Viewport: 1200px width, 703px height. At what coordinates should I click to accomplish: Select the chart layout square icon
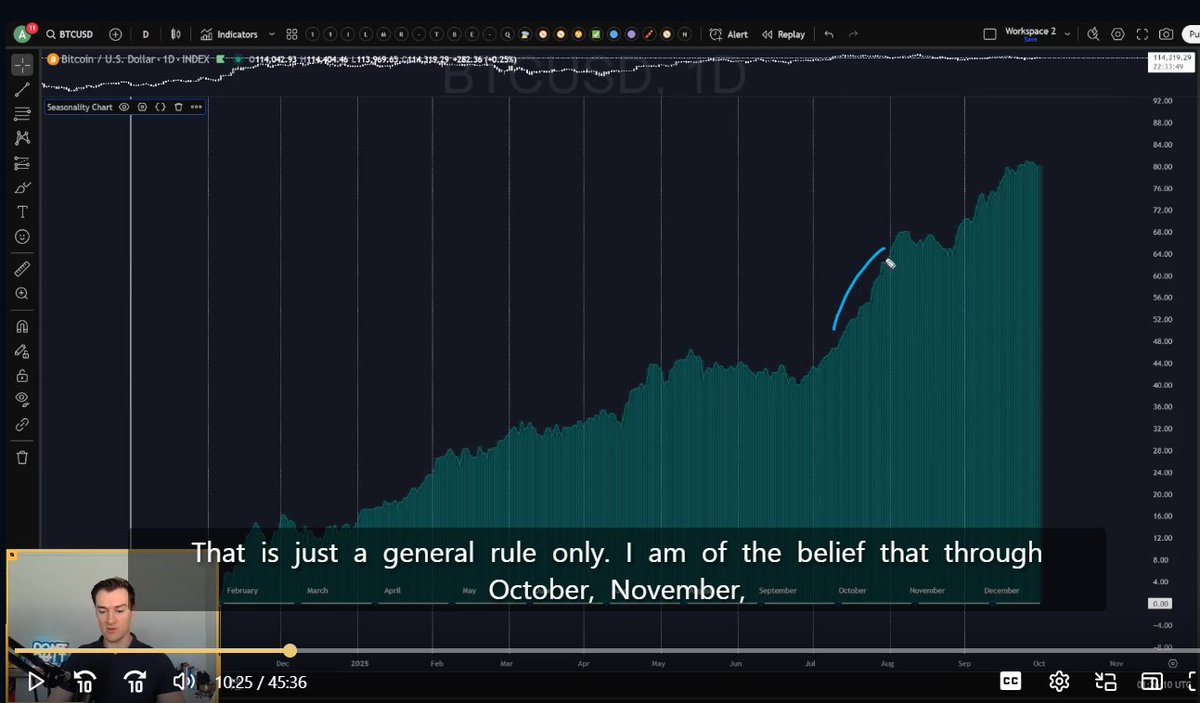pos(989,34)
